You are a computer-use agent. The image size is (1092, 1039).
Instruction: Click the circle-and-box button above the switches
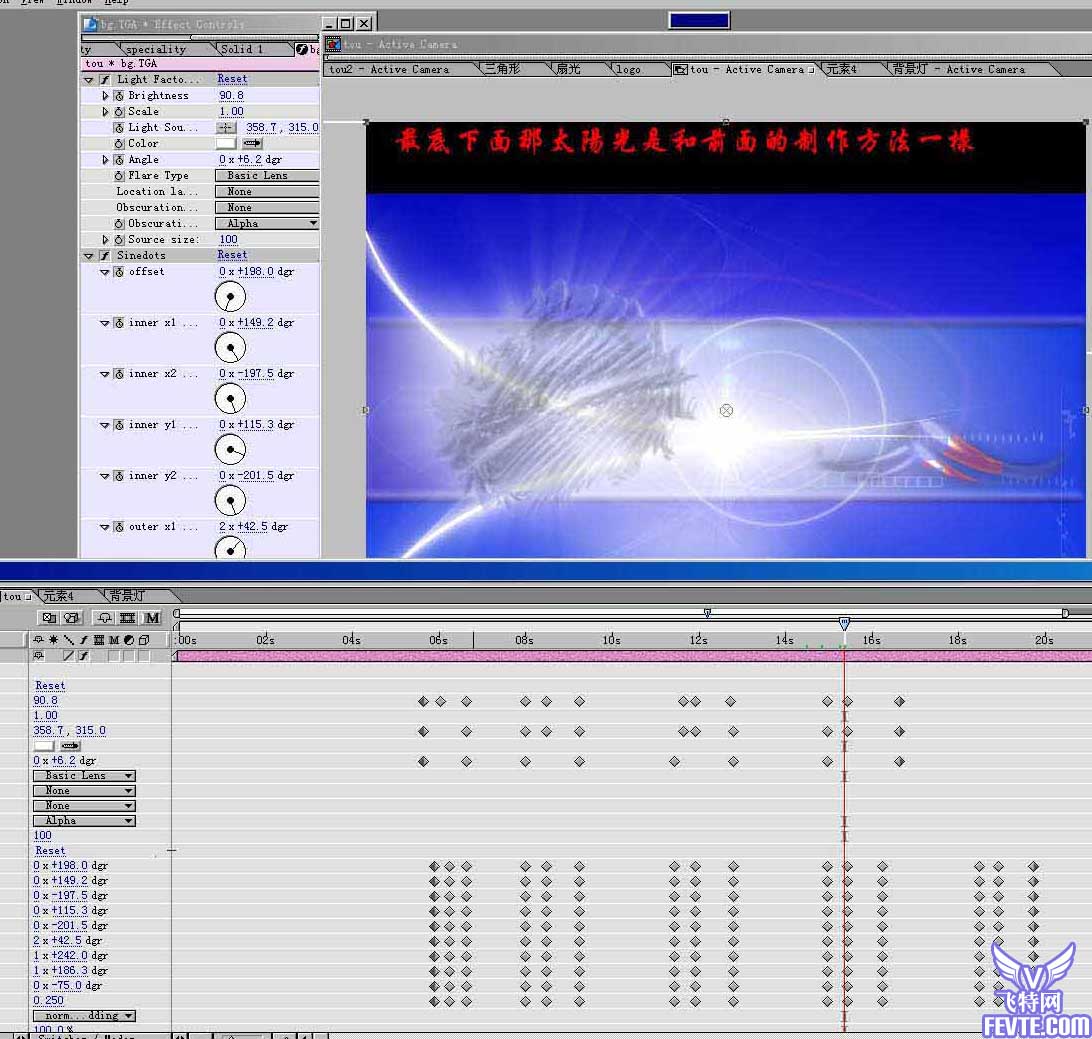coord(72,618)
